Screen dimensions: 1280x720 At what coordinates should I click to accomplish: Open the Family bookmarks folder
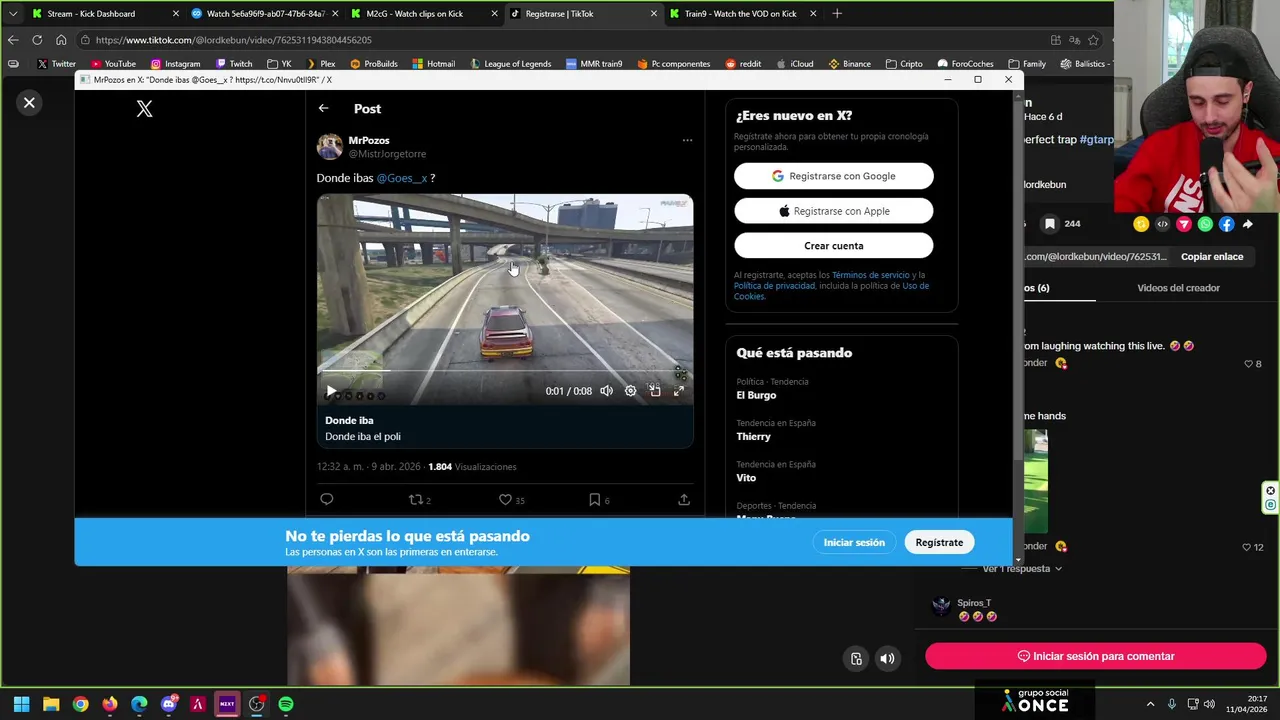1027,64
